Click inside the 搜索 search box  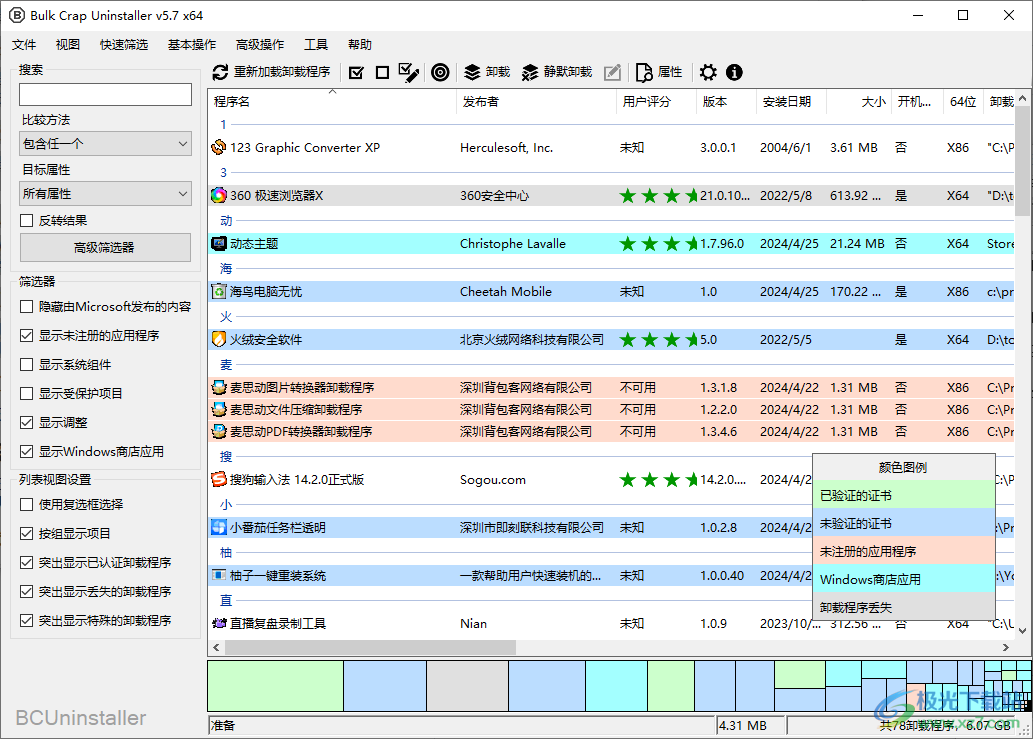[105, 94]
